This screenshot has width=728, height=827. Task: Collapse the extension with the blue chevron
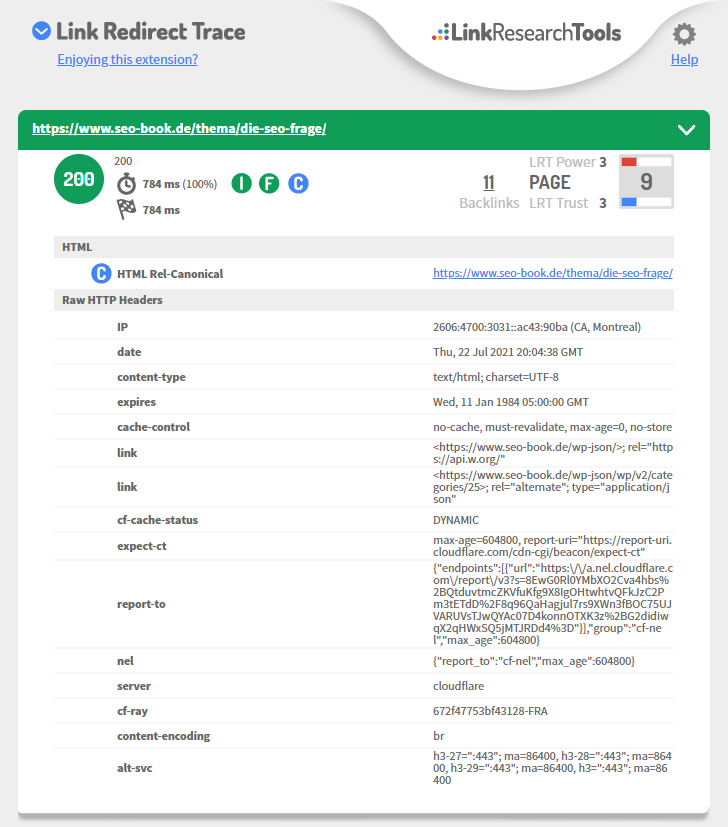pyautogui.click(x=41, y=31)
